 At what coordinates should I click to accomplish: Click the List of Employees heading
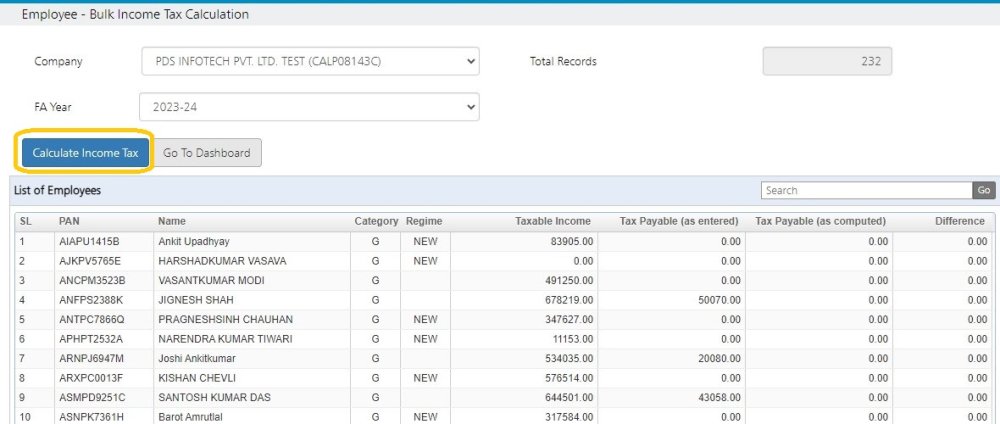57,190
